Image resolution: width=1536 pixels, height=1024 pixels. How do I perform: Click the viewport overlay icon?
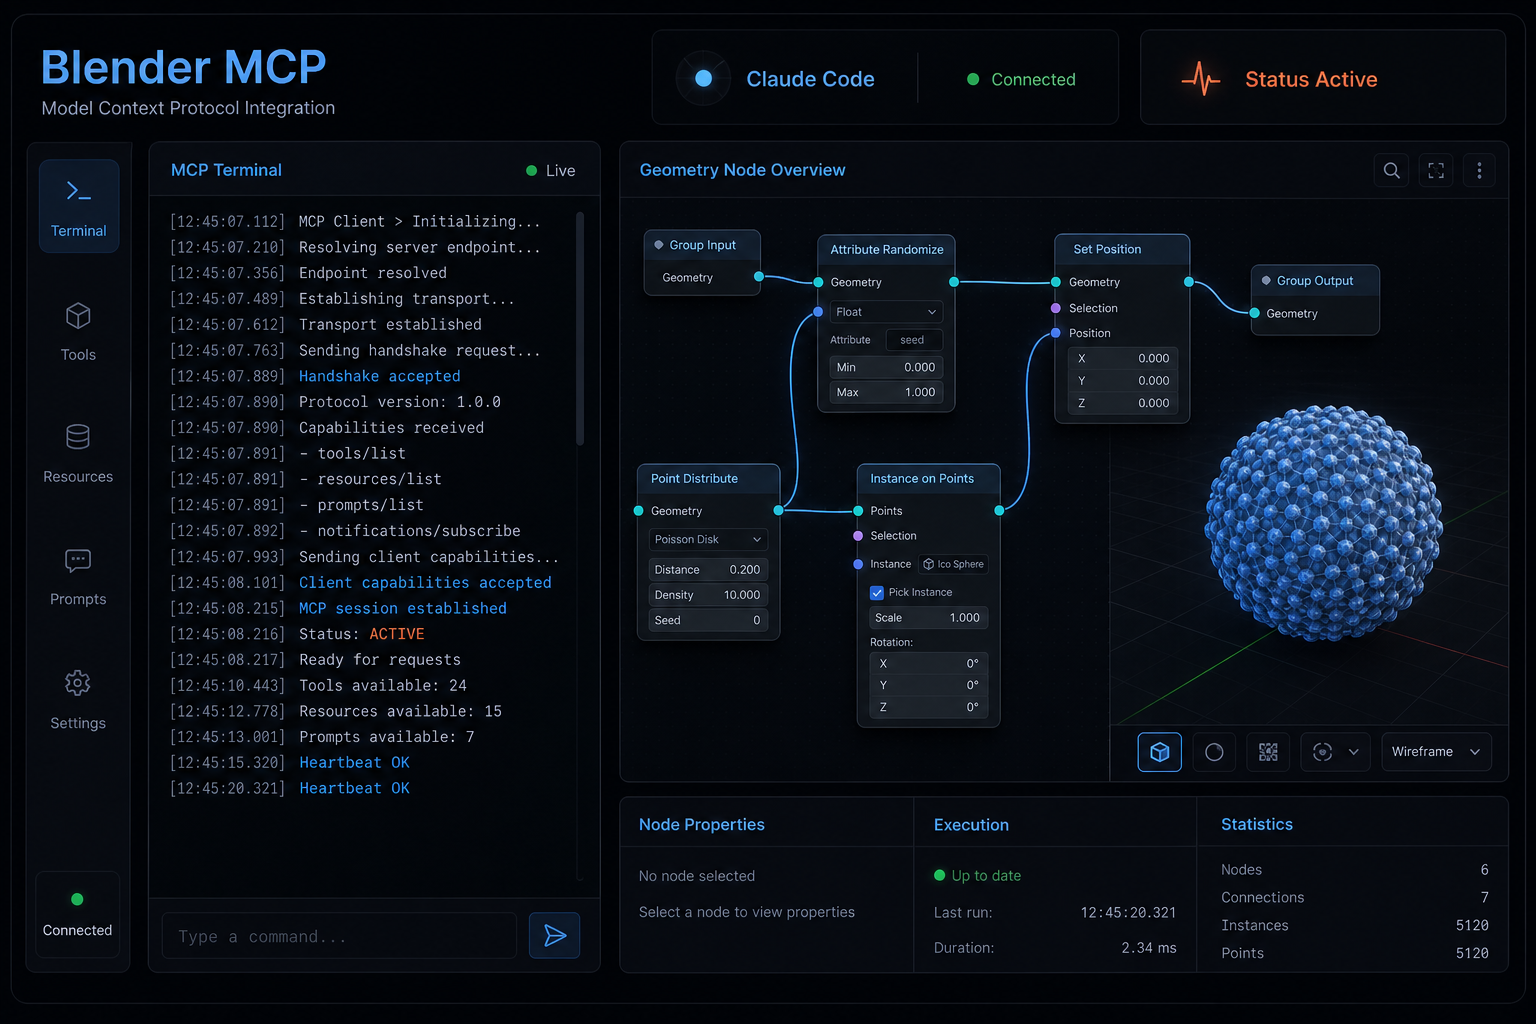(x=1322, y=752)
